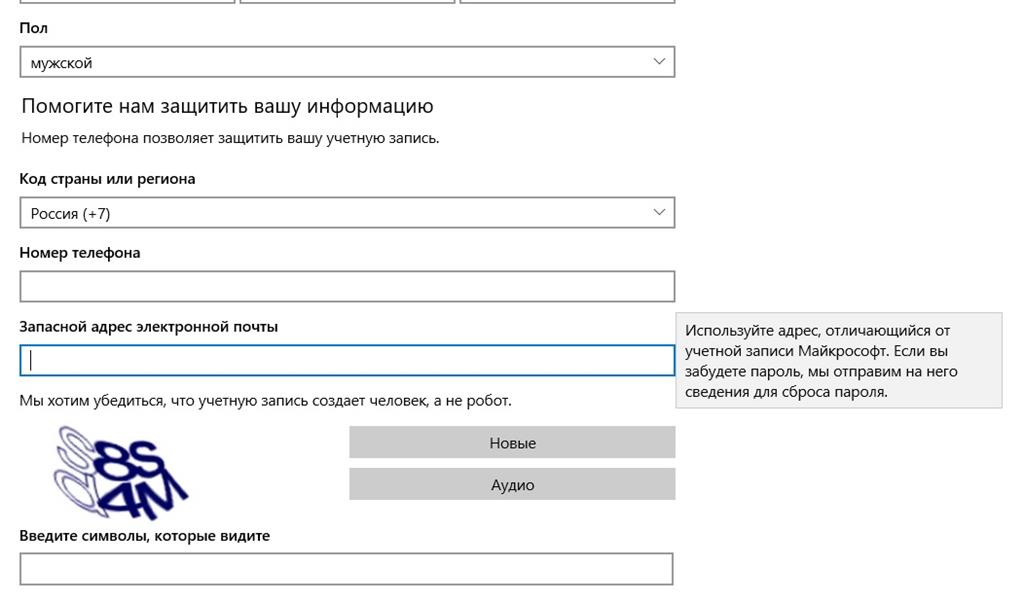Click the tooltip text about Майкрософт account
1024x603 pixels.
coord(821,361)
